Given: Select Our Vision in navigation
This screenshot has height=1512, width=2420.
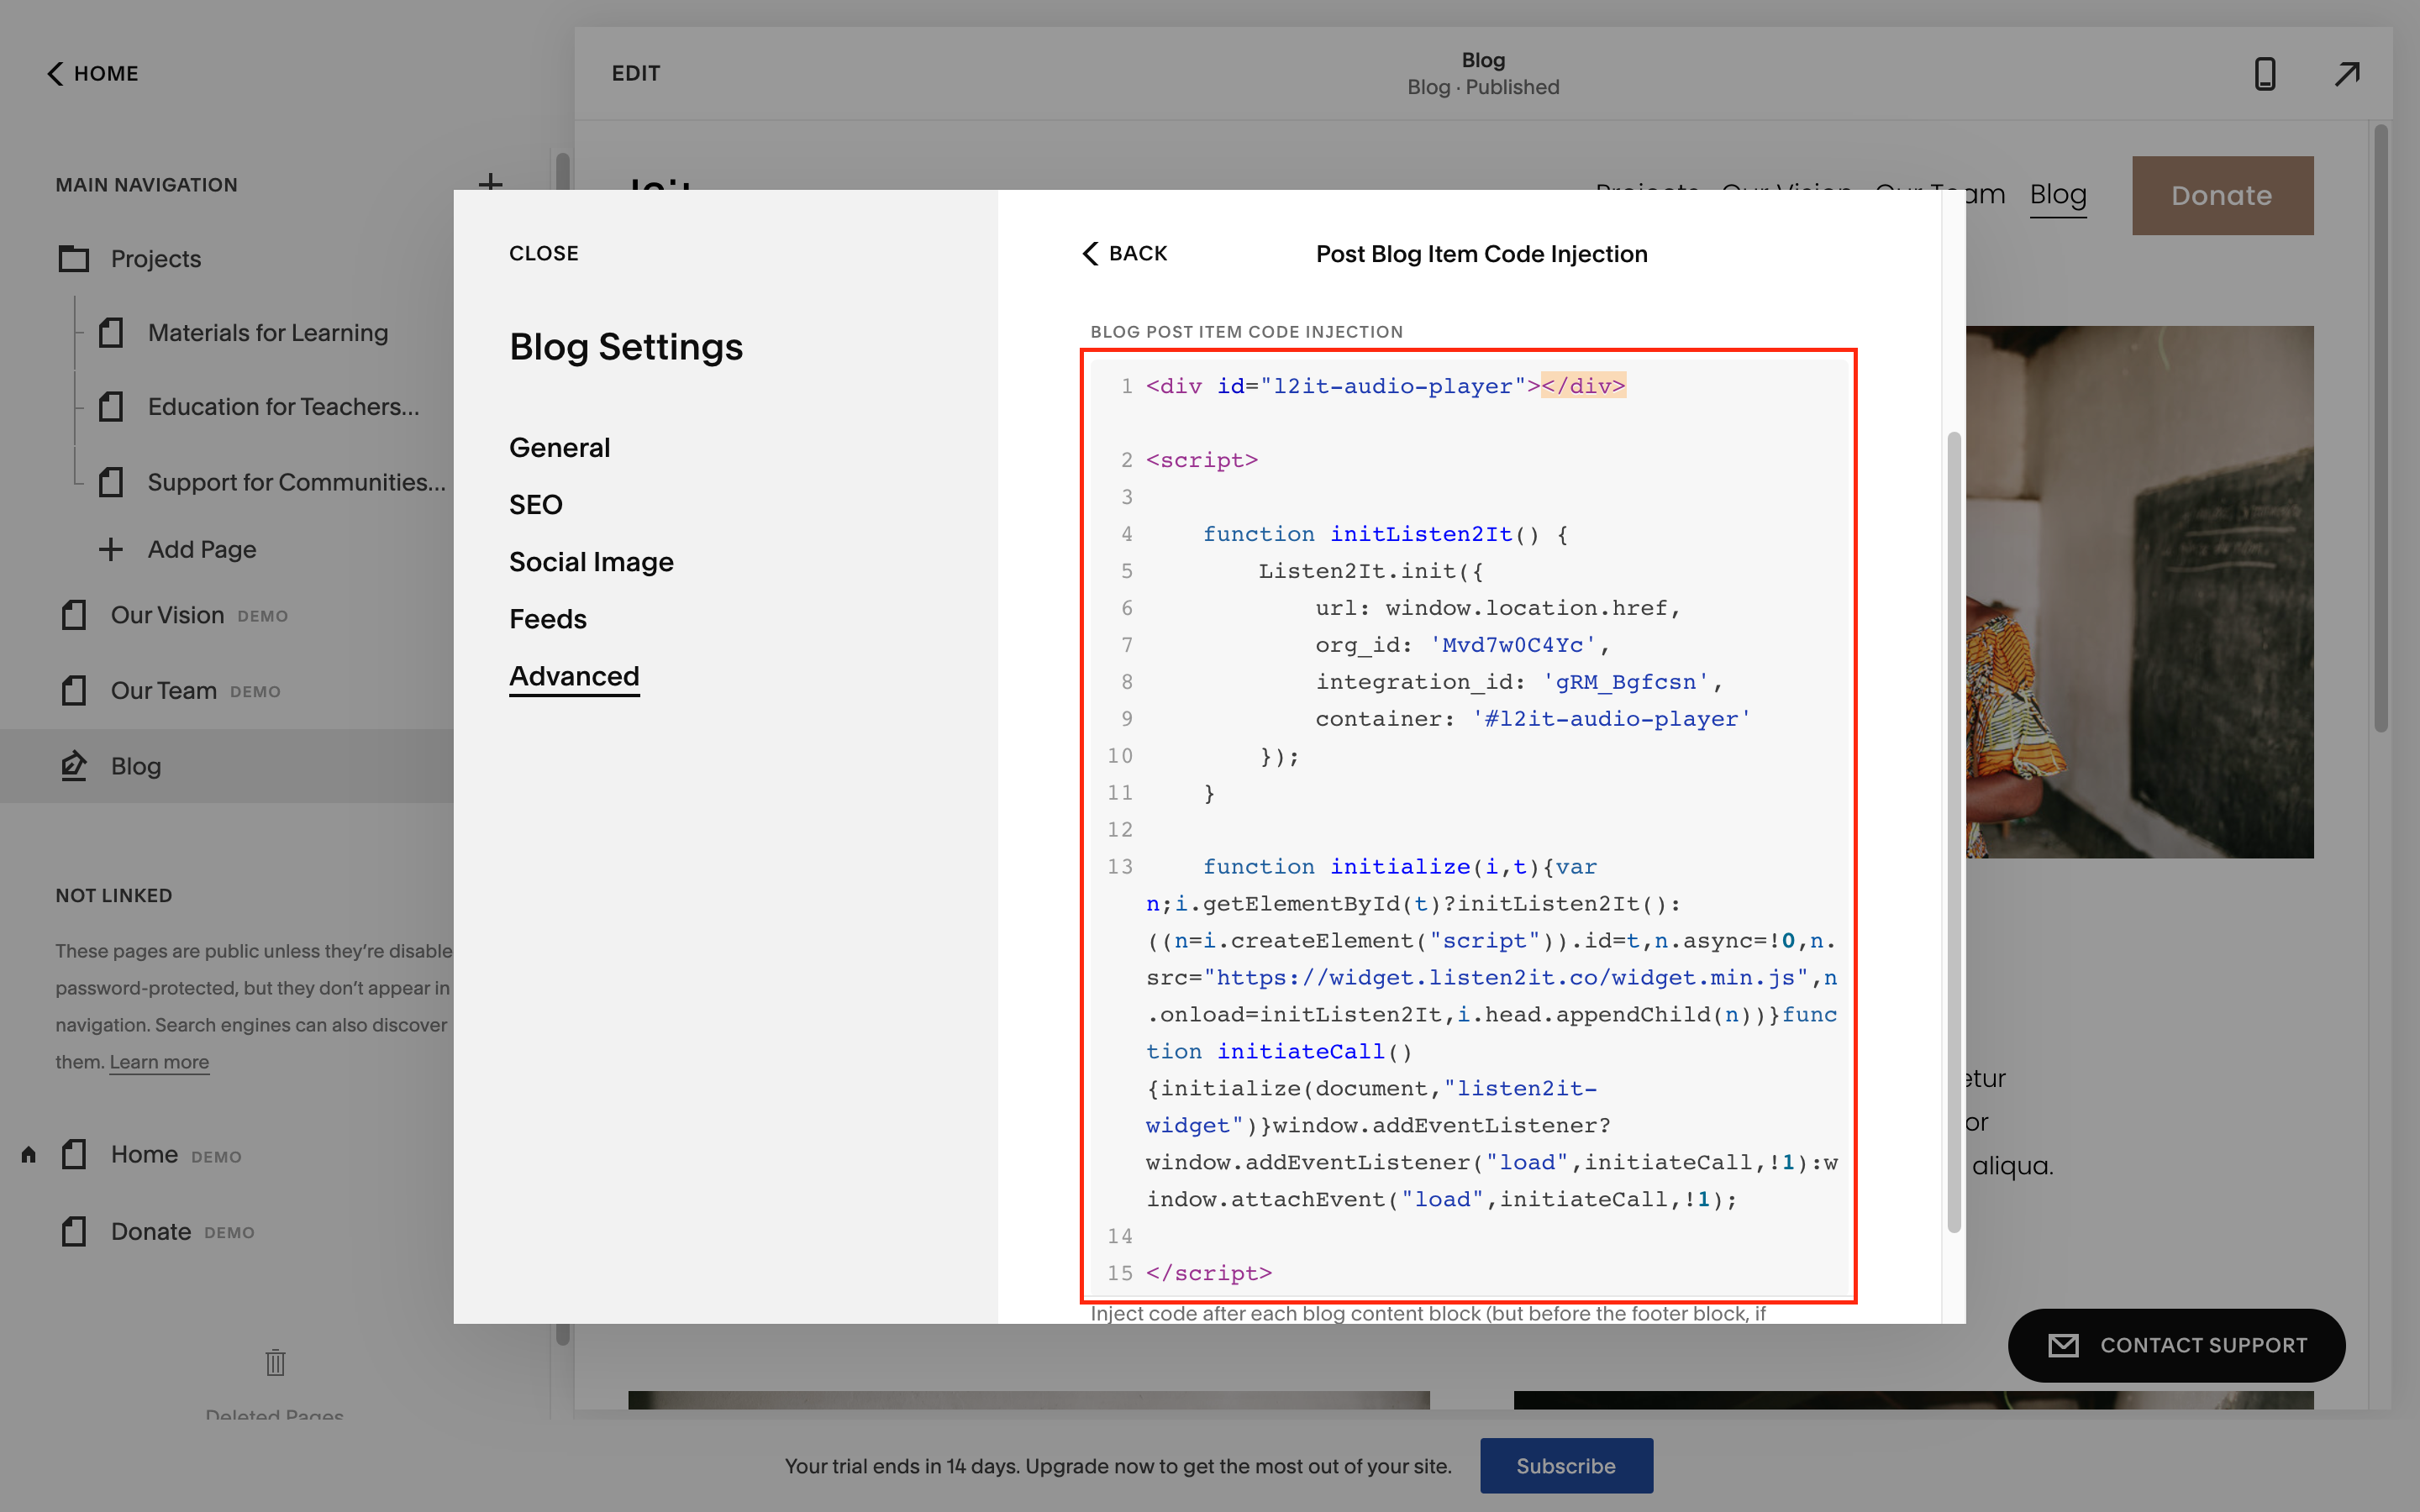Looking at the screenshot, I should 167,615.
